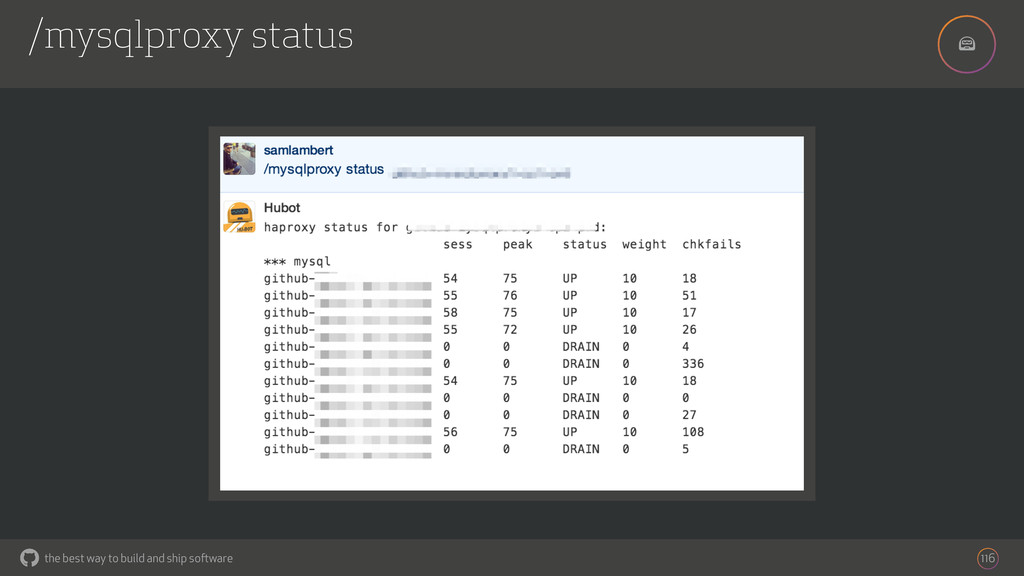Click the 'weight' column header
Viewport: 1024px width, 576px height.
(x=644, y=245)
